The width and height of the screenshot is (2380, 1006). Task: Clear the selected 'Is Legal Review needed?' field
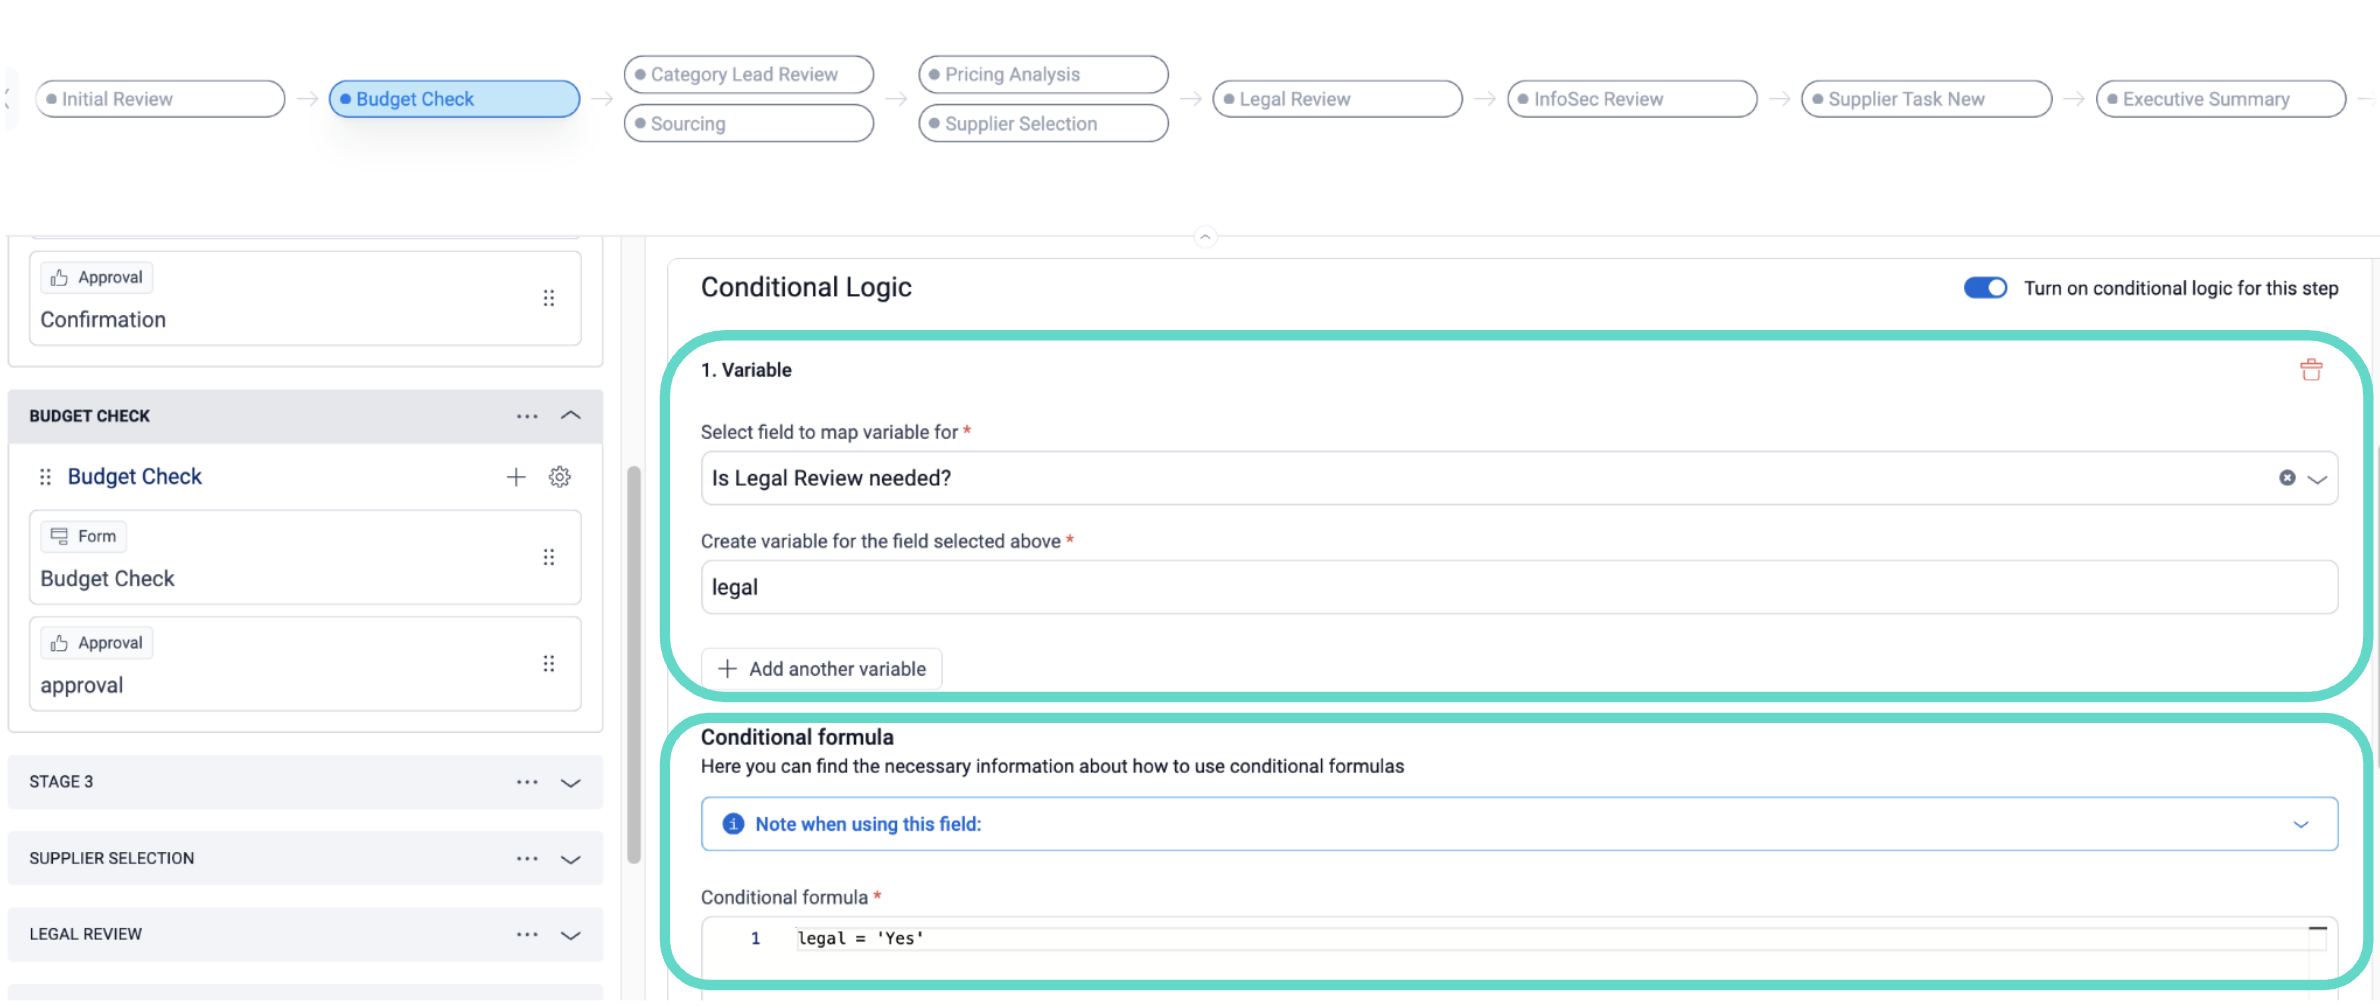(x=2287, y=478)
